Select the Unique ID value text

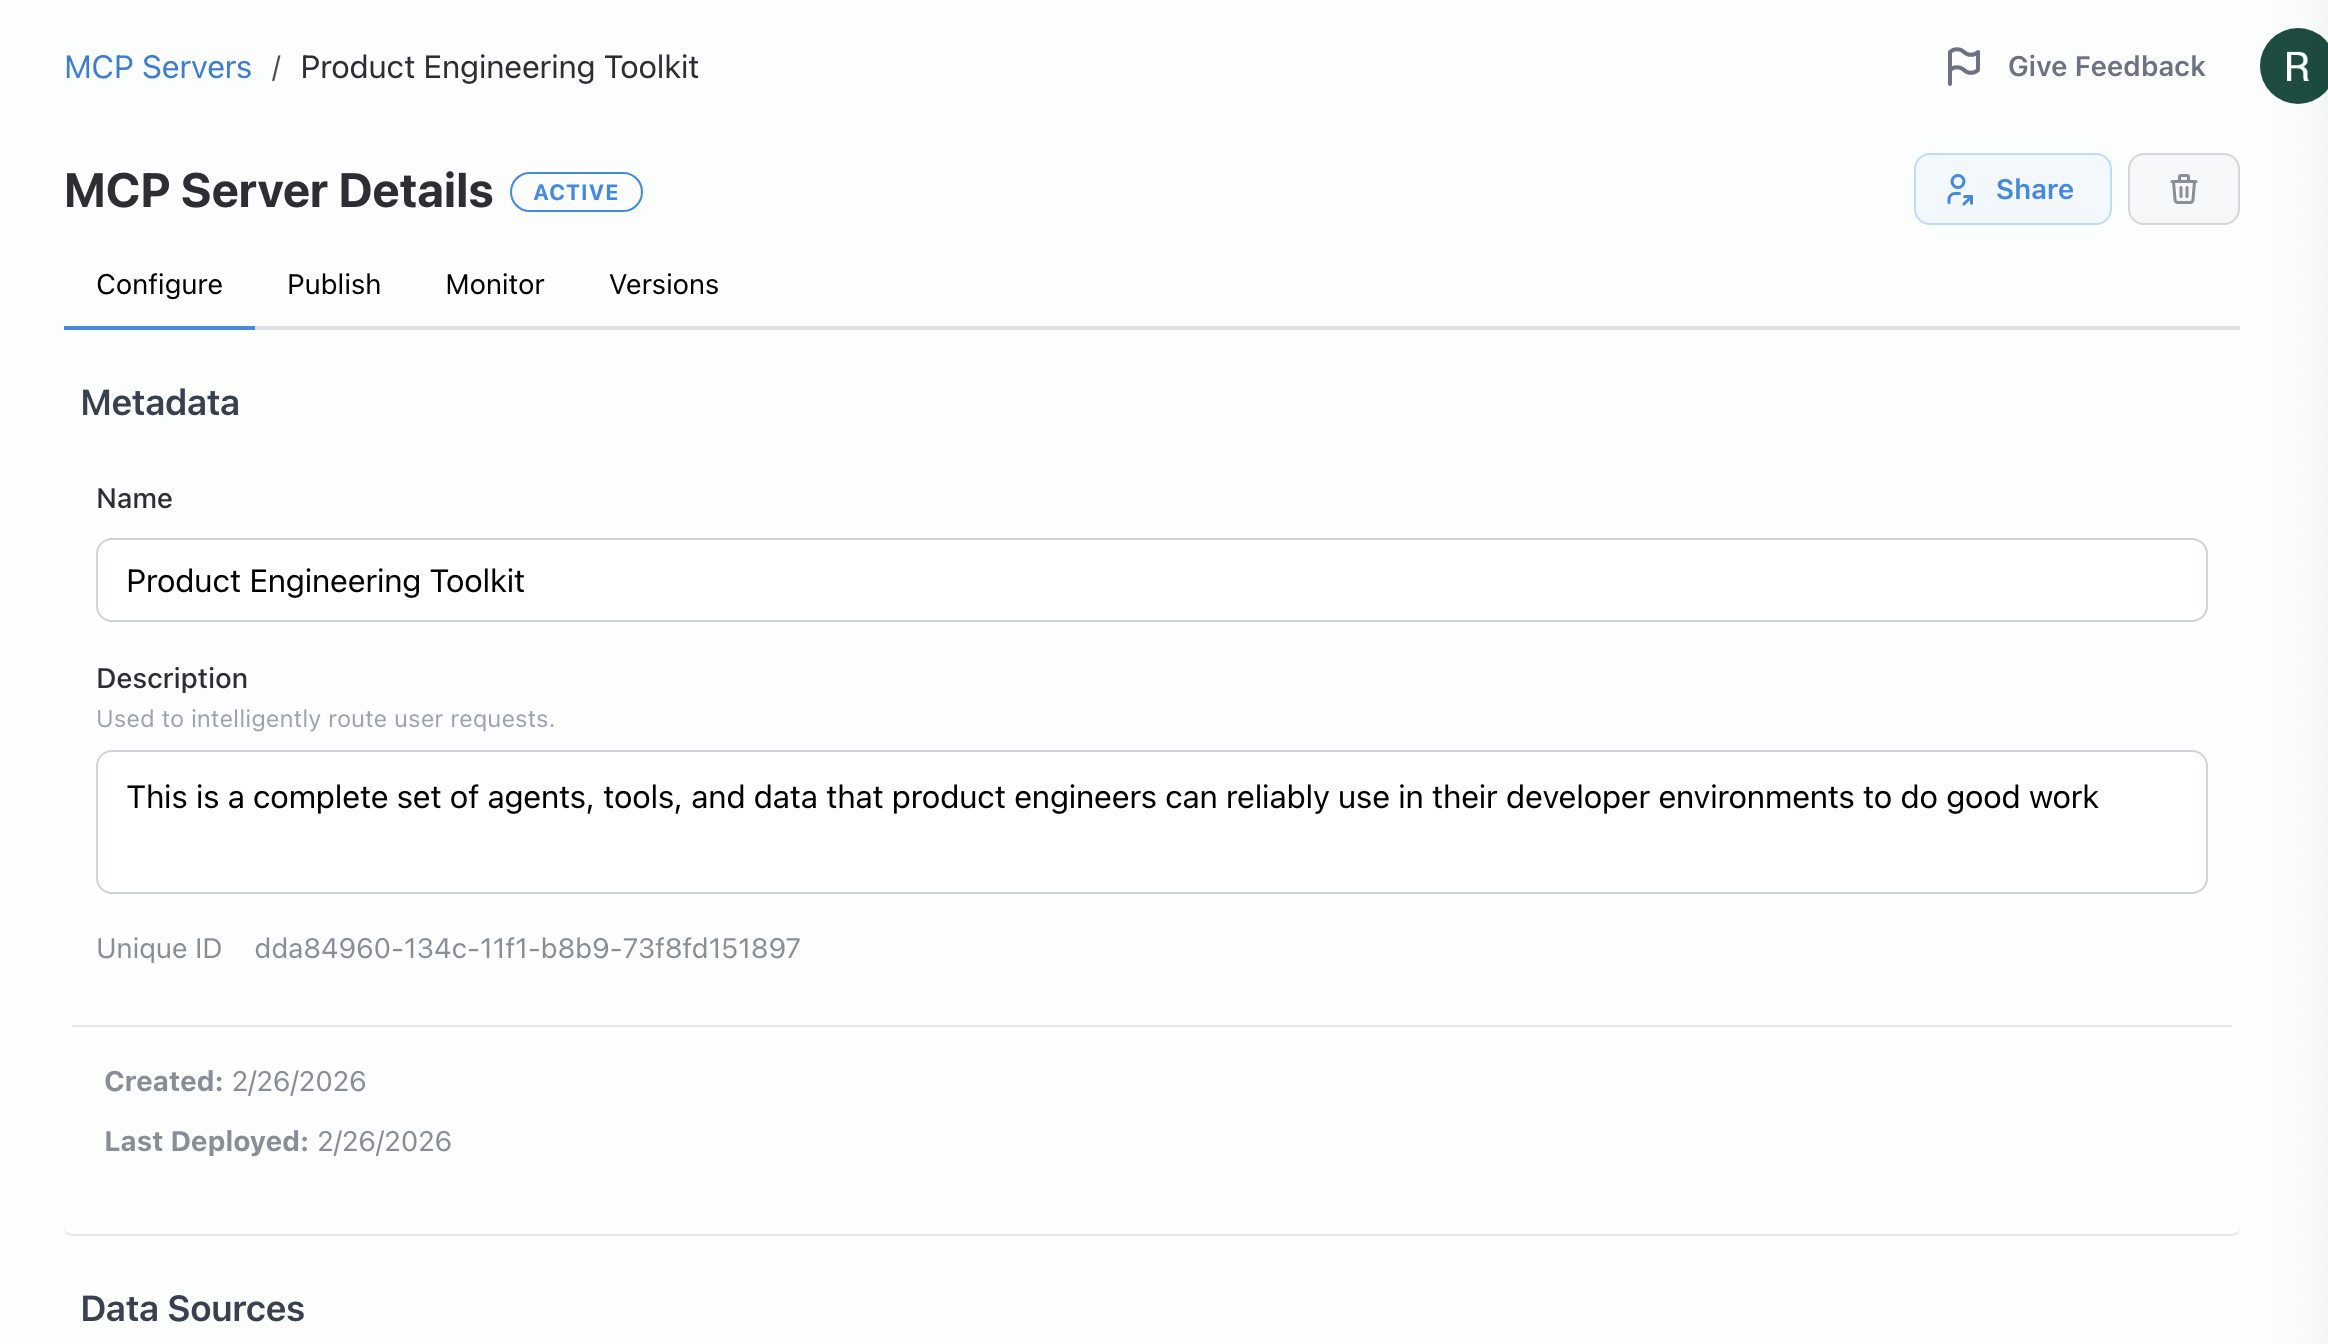pyautogui.click(x=527, y=948)
